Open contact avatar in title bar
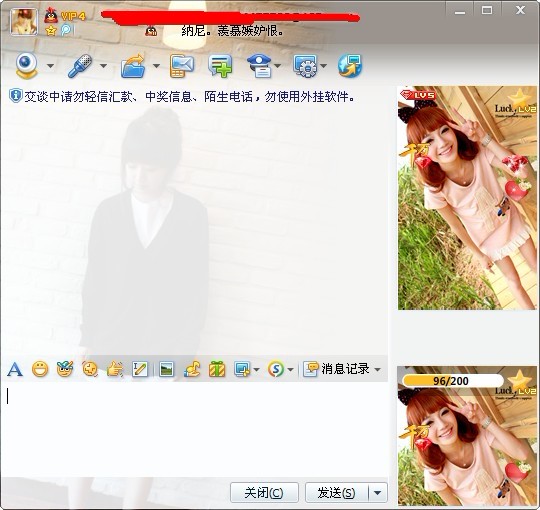The image size is (540, 510). (24, 22)
